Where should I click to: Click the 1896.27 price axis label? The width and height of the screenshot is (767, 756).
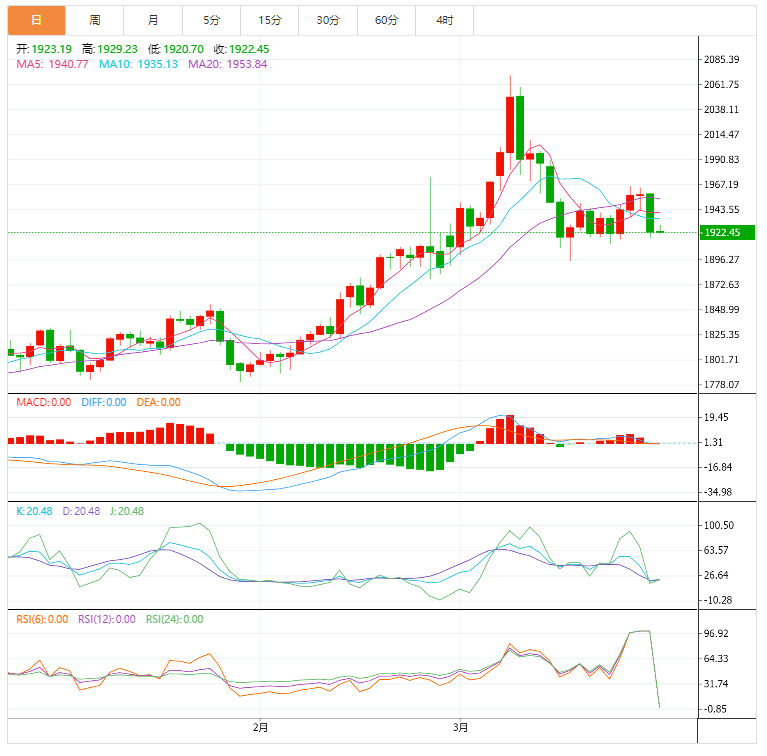pyautogui.click(x=722, y=260)
